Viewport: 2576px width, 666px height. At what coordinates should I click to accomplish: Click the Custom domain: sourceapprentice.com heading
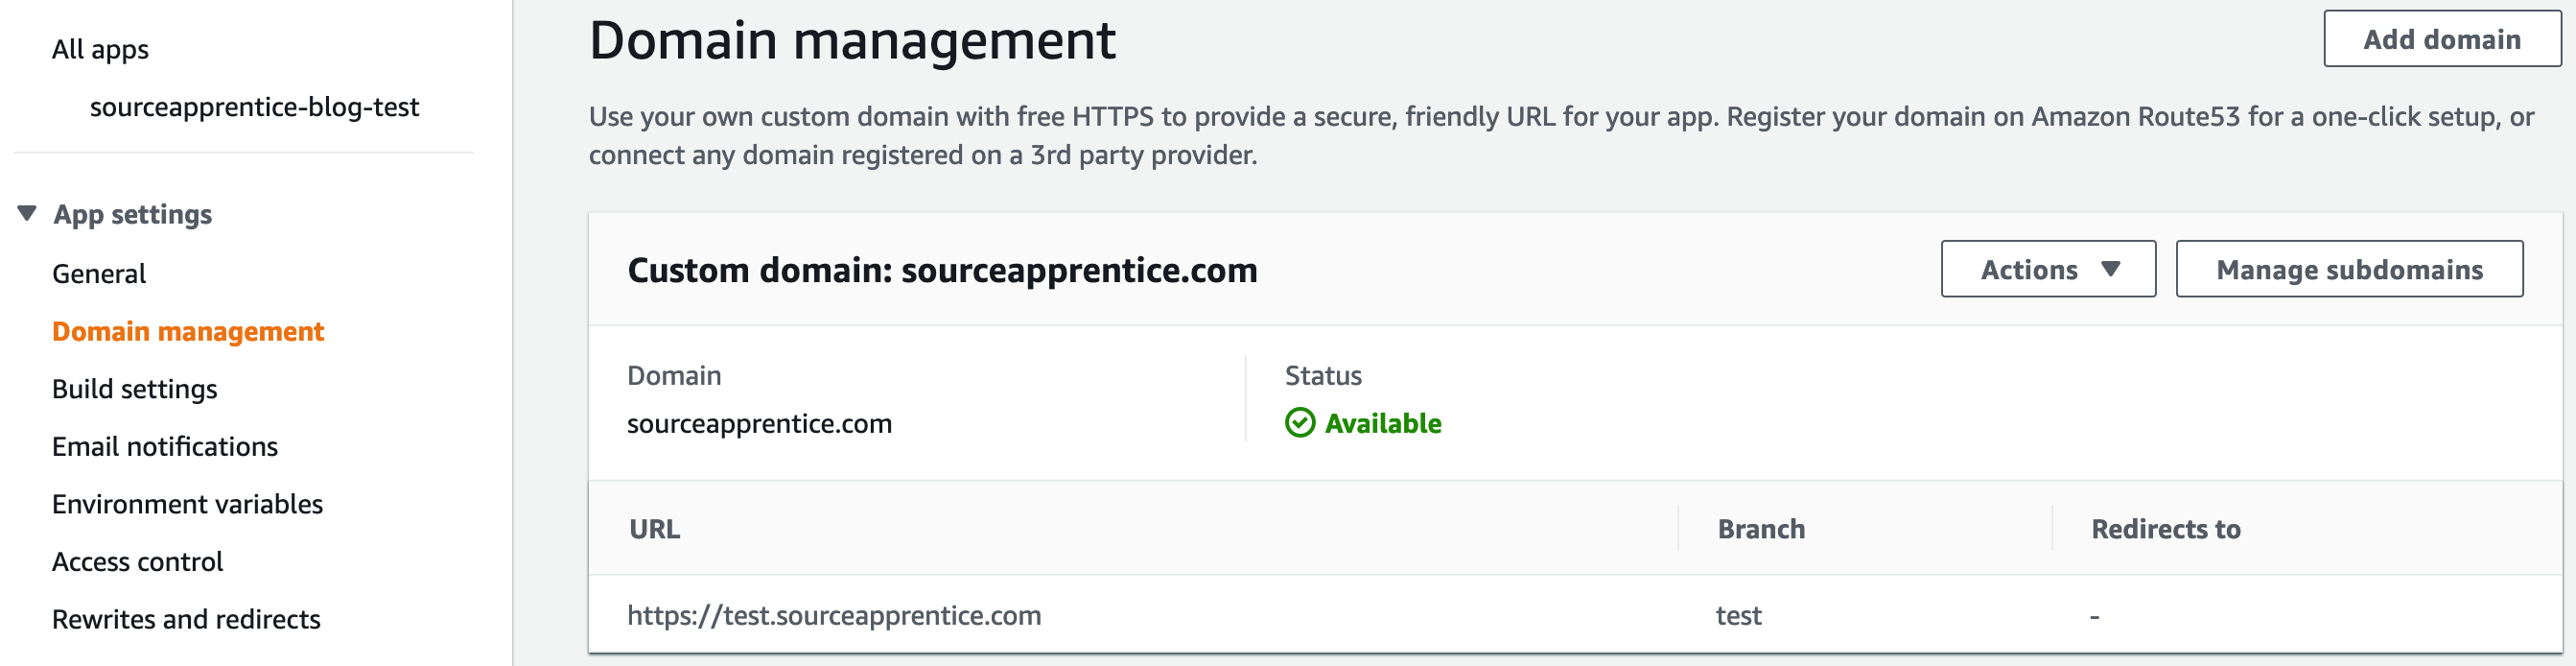(942, 270)
